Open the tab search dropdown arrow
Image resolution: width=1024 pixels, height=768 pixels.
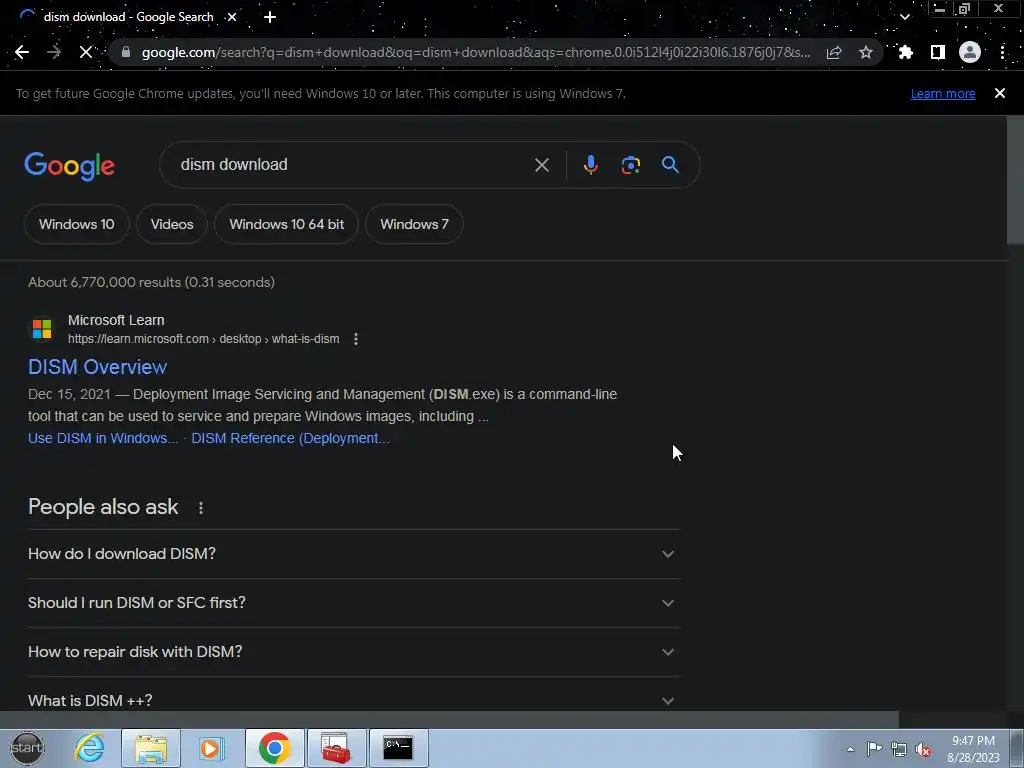(905, 17)
